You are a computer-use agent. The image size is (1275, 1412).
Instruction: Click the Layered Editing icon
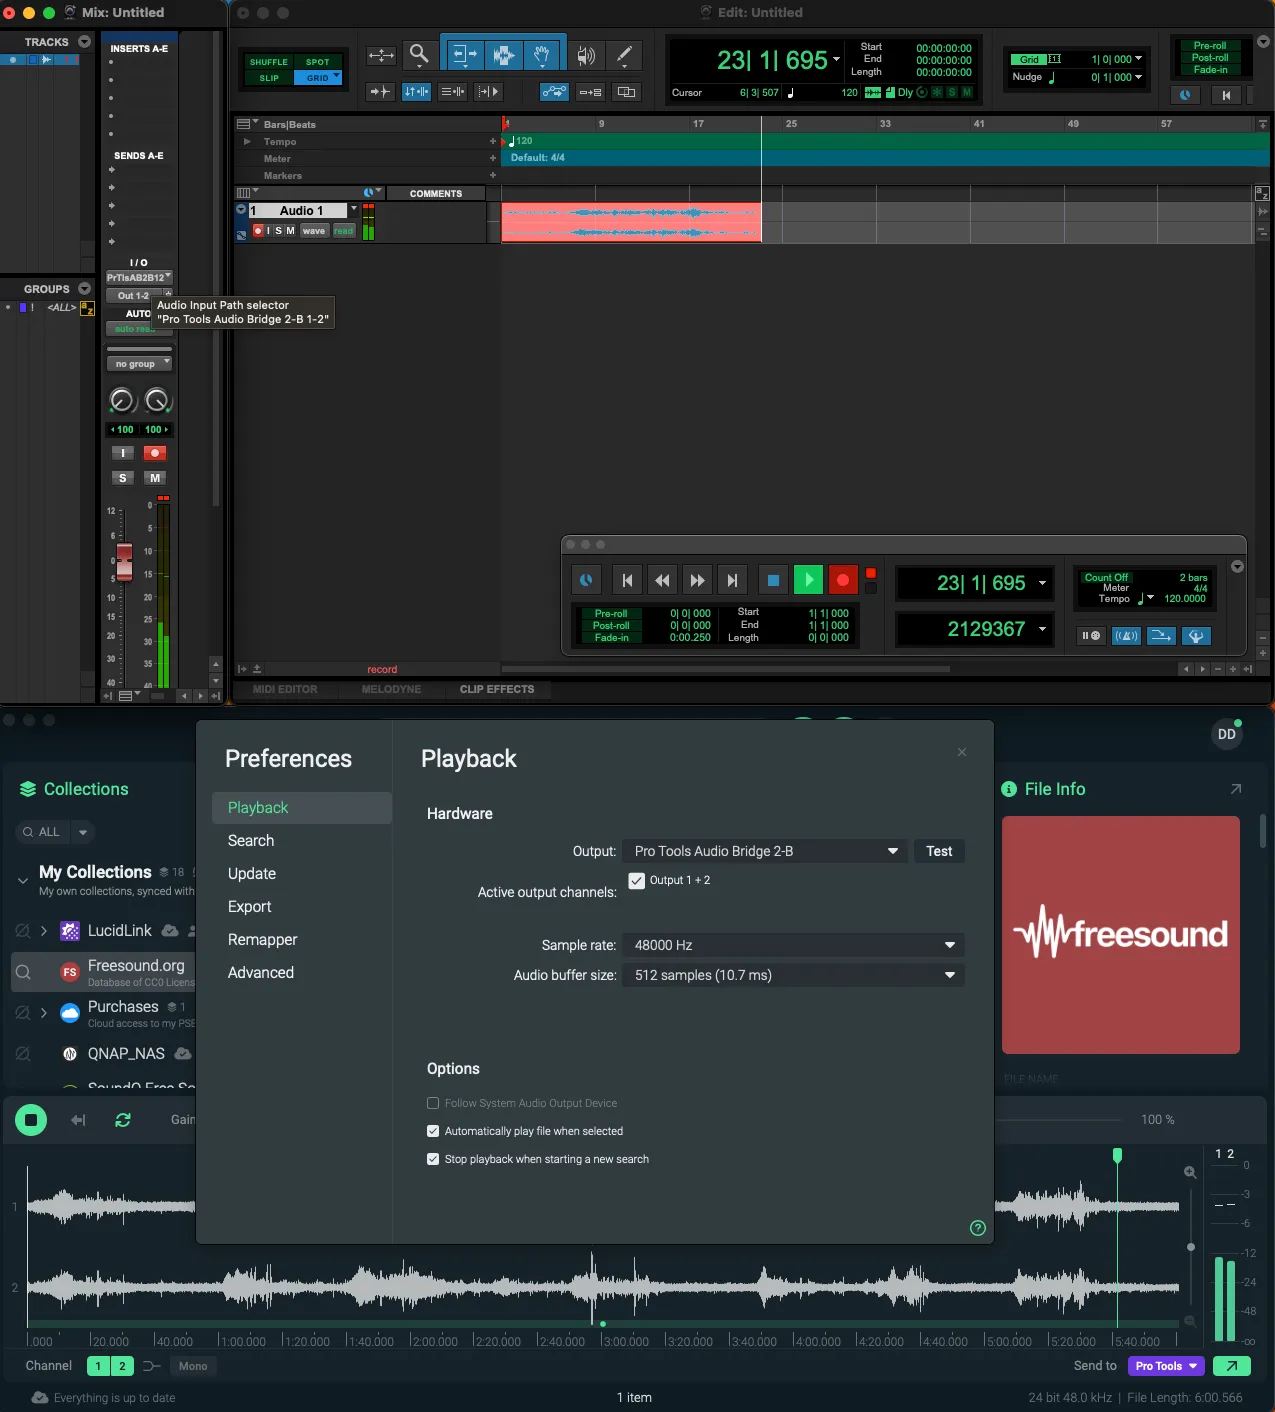(627, 92)
